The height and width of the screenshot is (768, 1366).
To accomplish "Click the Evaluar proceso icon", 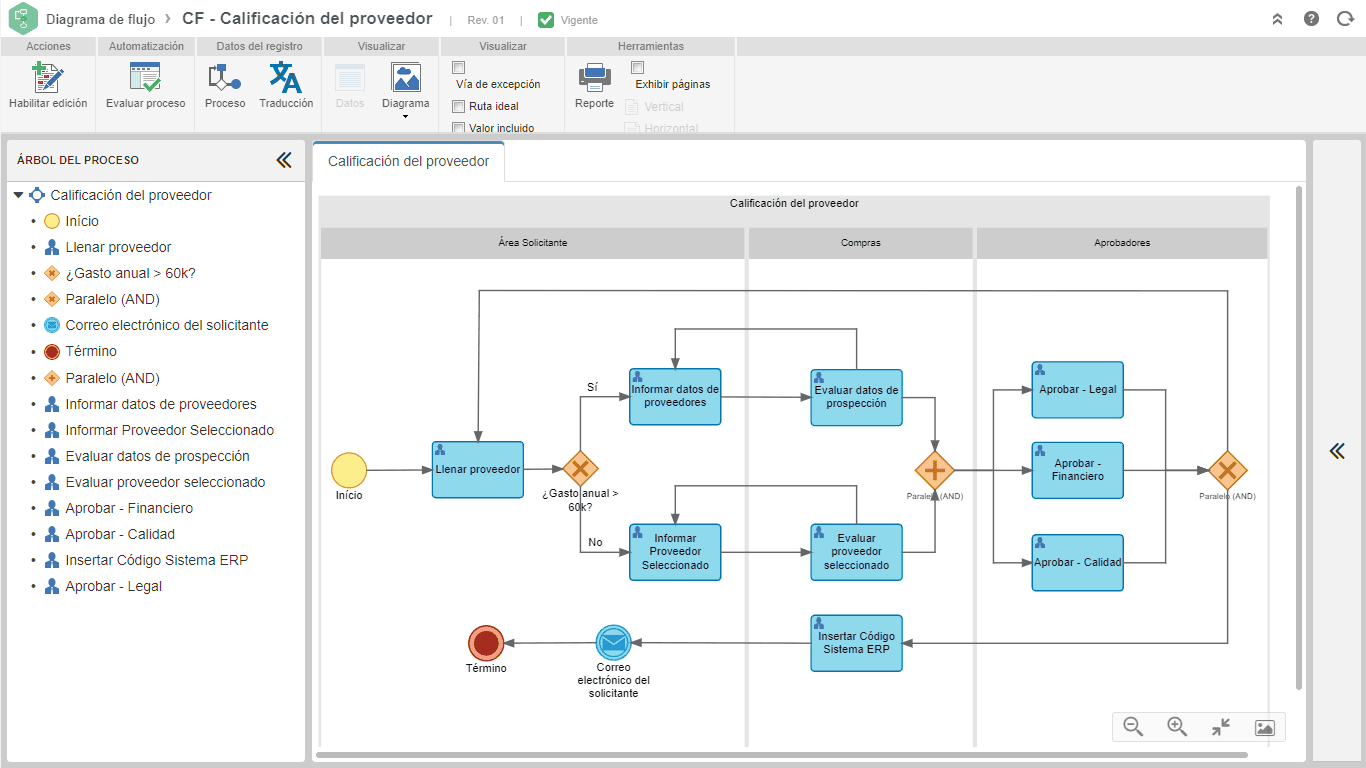I will click(146, 78).
